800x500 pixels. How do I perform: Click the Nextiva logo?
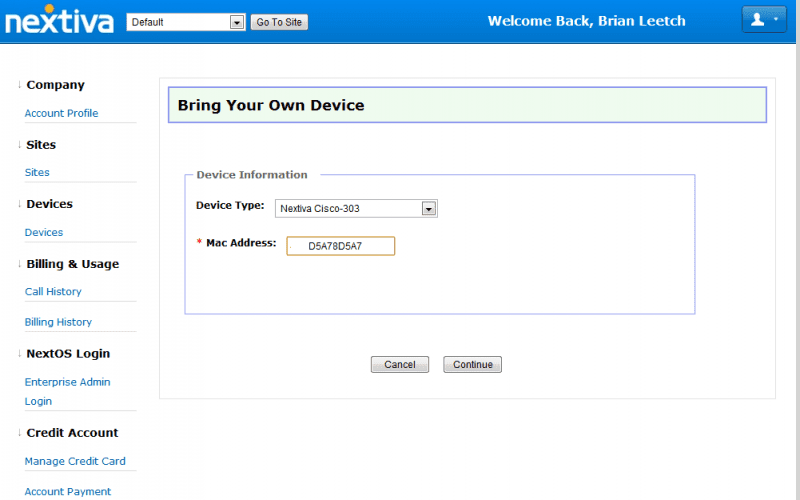click(x=59, y=20)
